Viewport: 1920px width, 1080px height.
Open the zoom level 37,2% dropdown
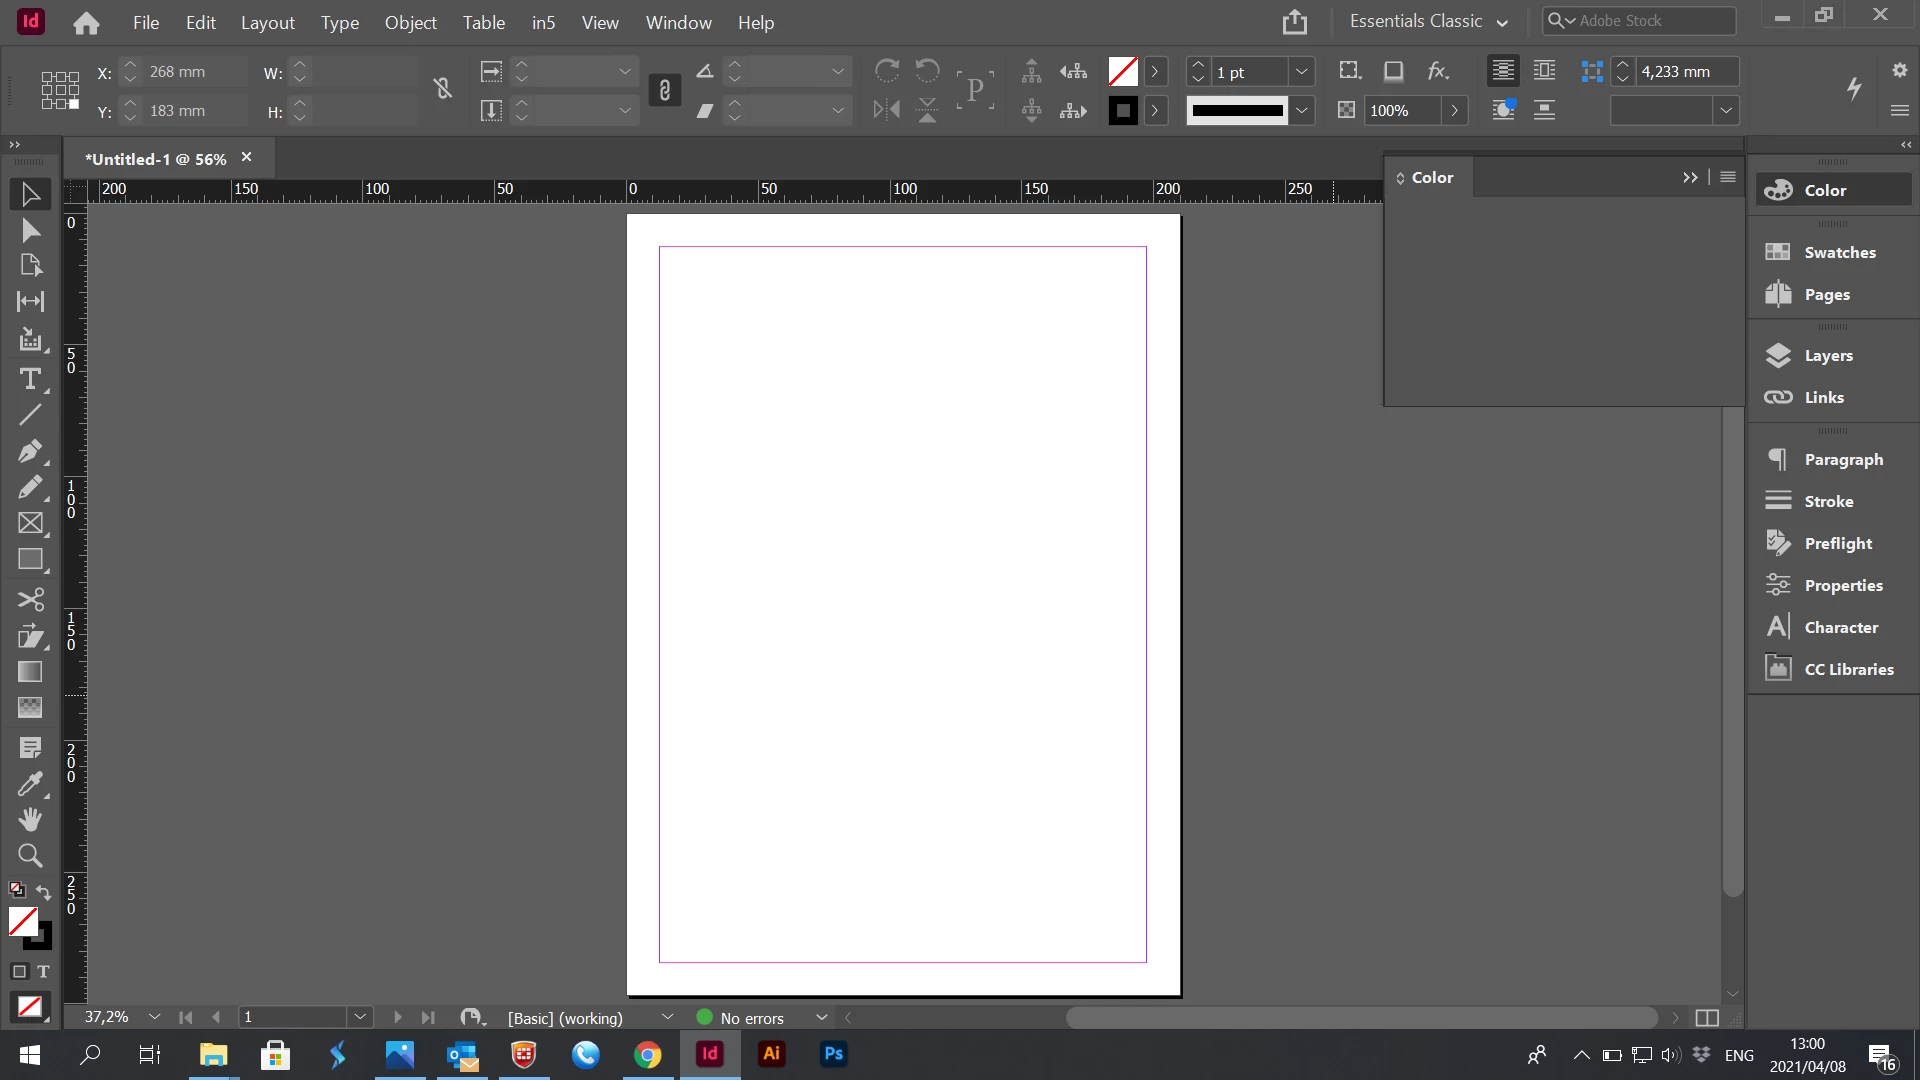pos(154,1017)
